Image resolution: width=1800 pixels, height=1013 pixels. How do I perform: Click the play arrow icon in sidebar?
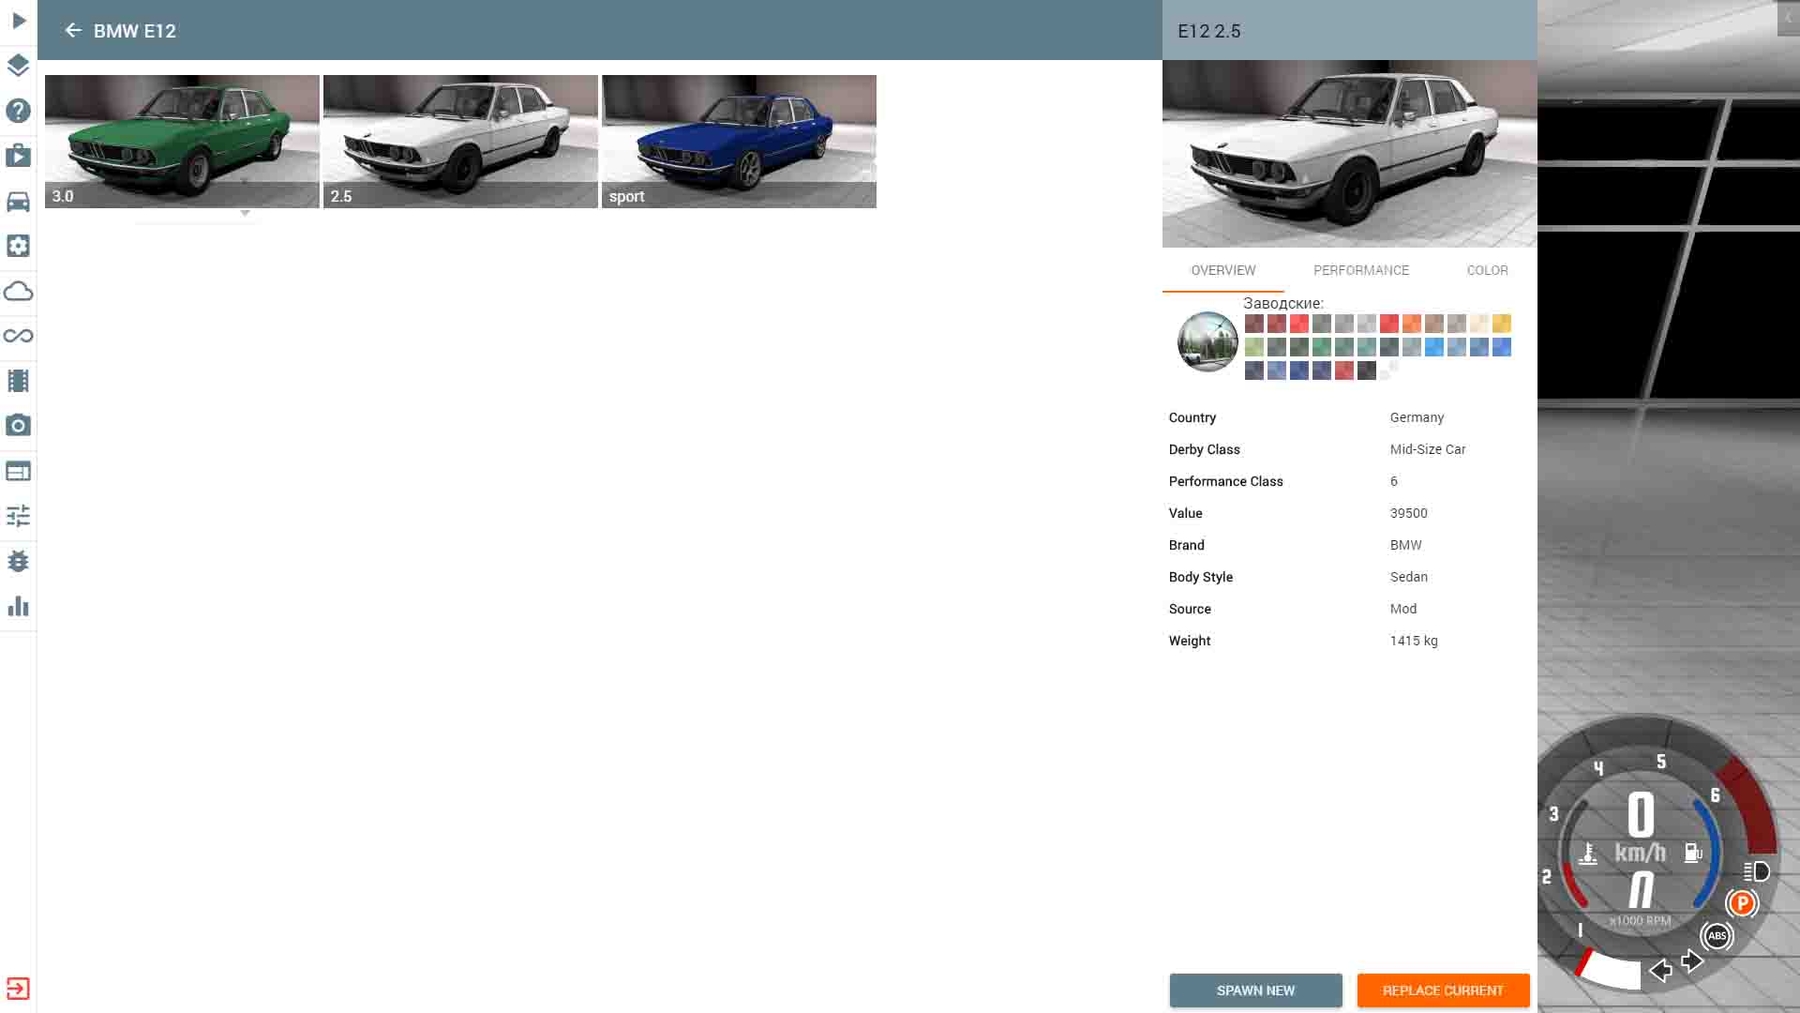click(x=18, y=21)
